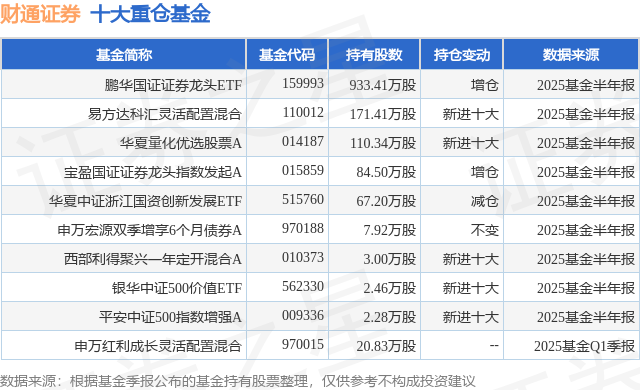640x390 pixels.
Task: Click fund code 970188
Action: (302, 228)
